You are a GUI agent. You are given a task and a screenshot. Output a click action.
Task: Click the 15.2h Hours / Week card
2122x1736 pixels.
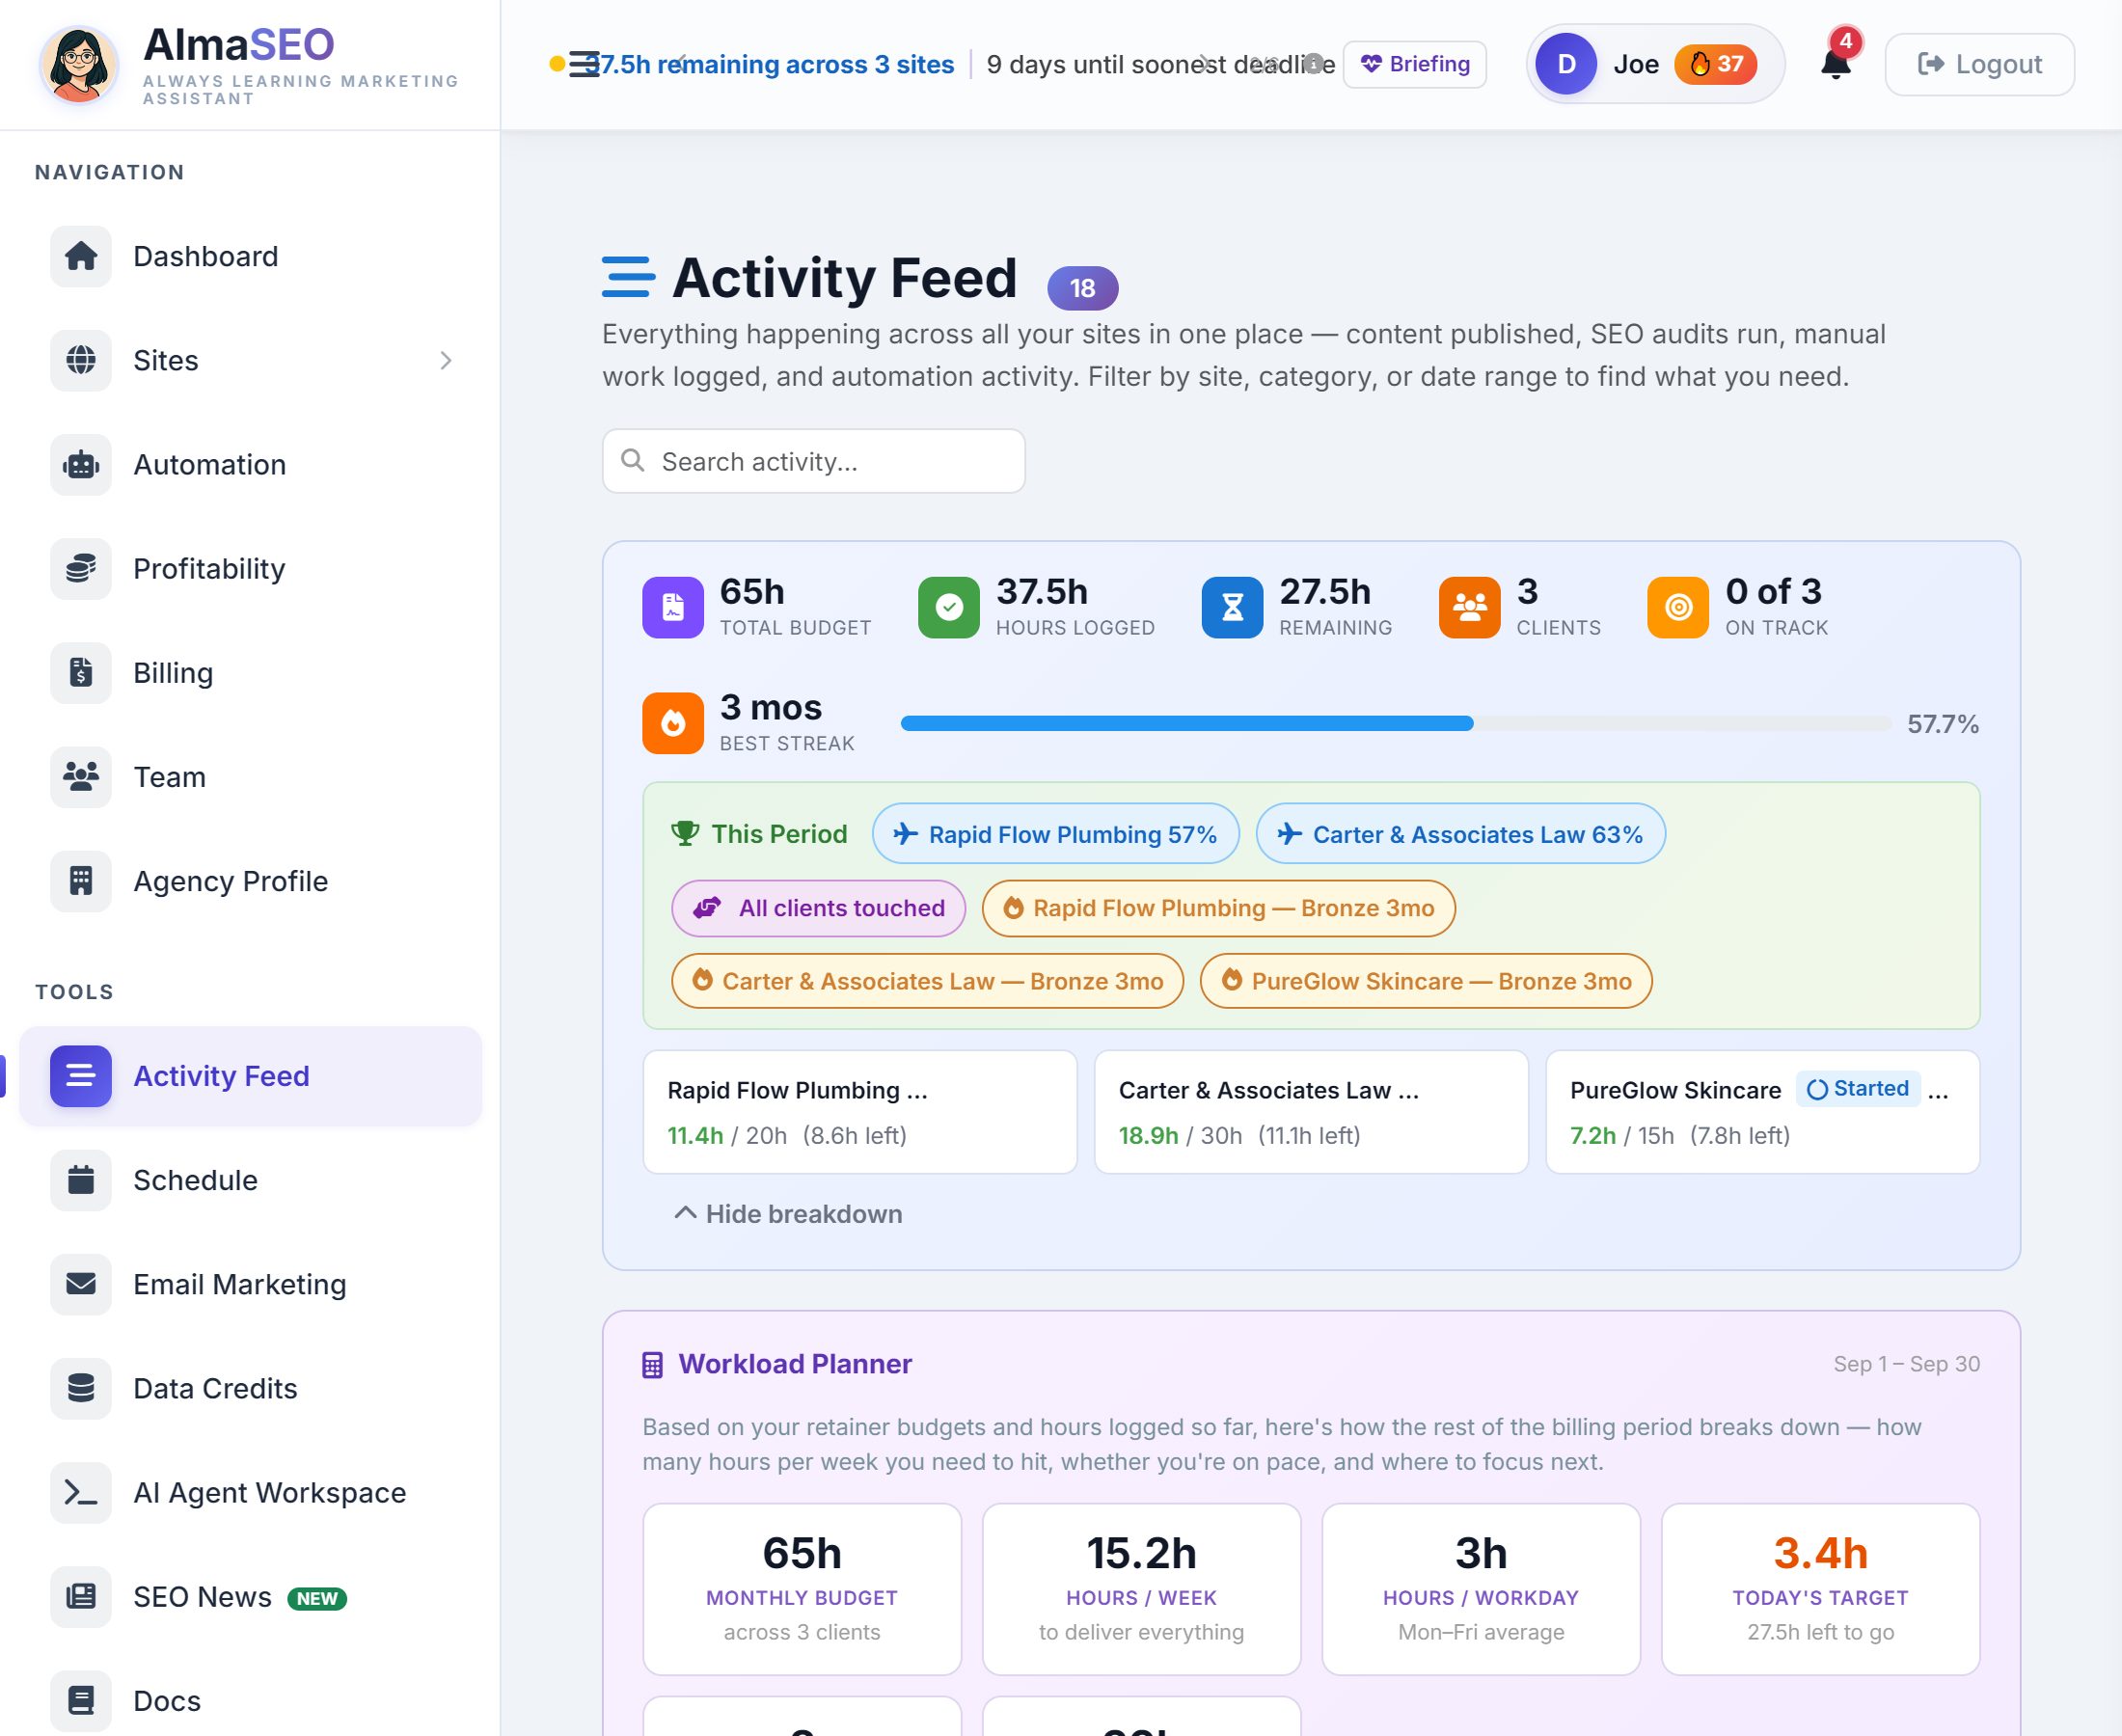pyautogui.click(x=1142, y=1589)
